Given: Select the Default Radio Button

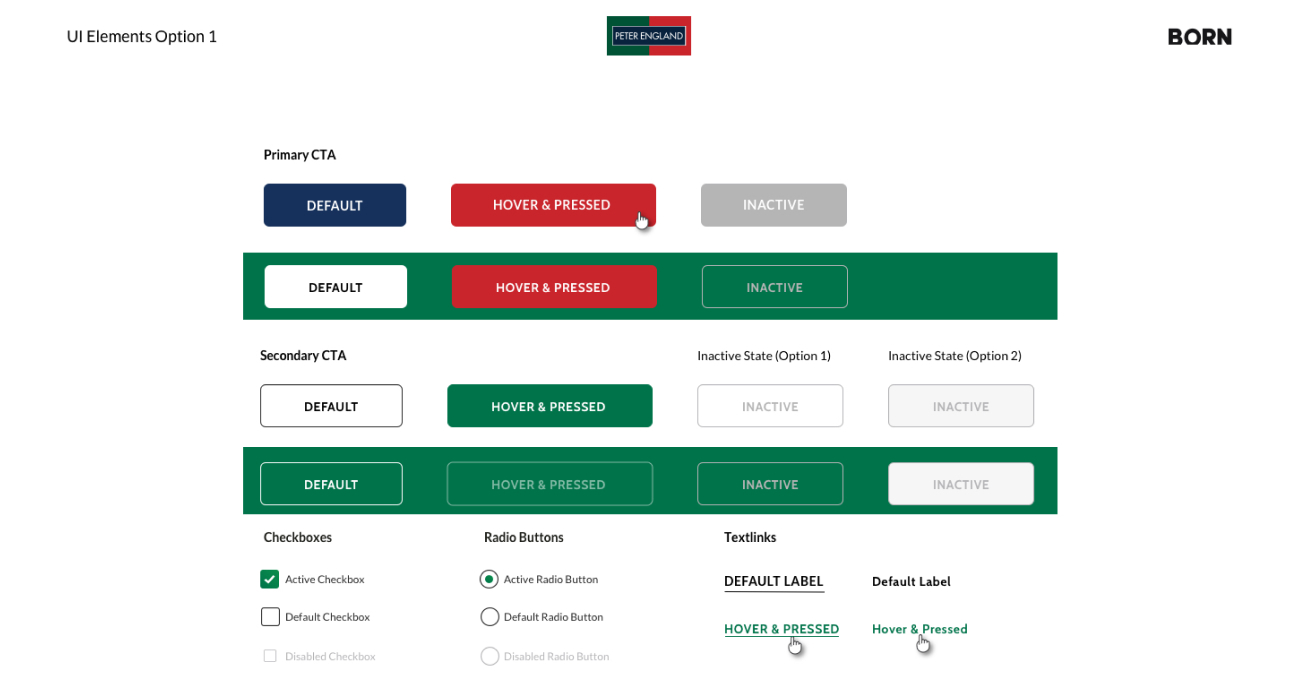Looking at the screenshot, I should tap(489, 617).
